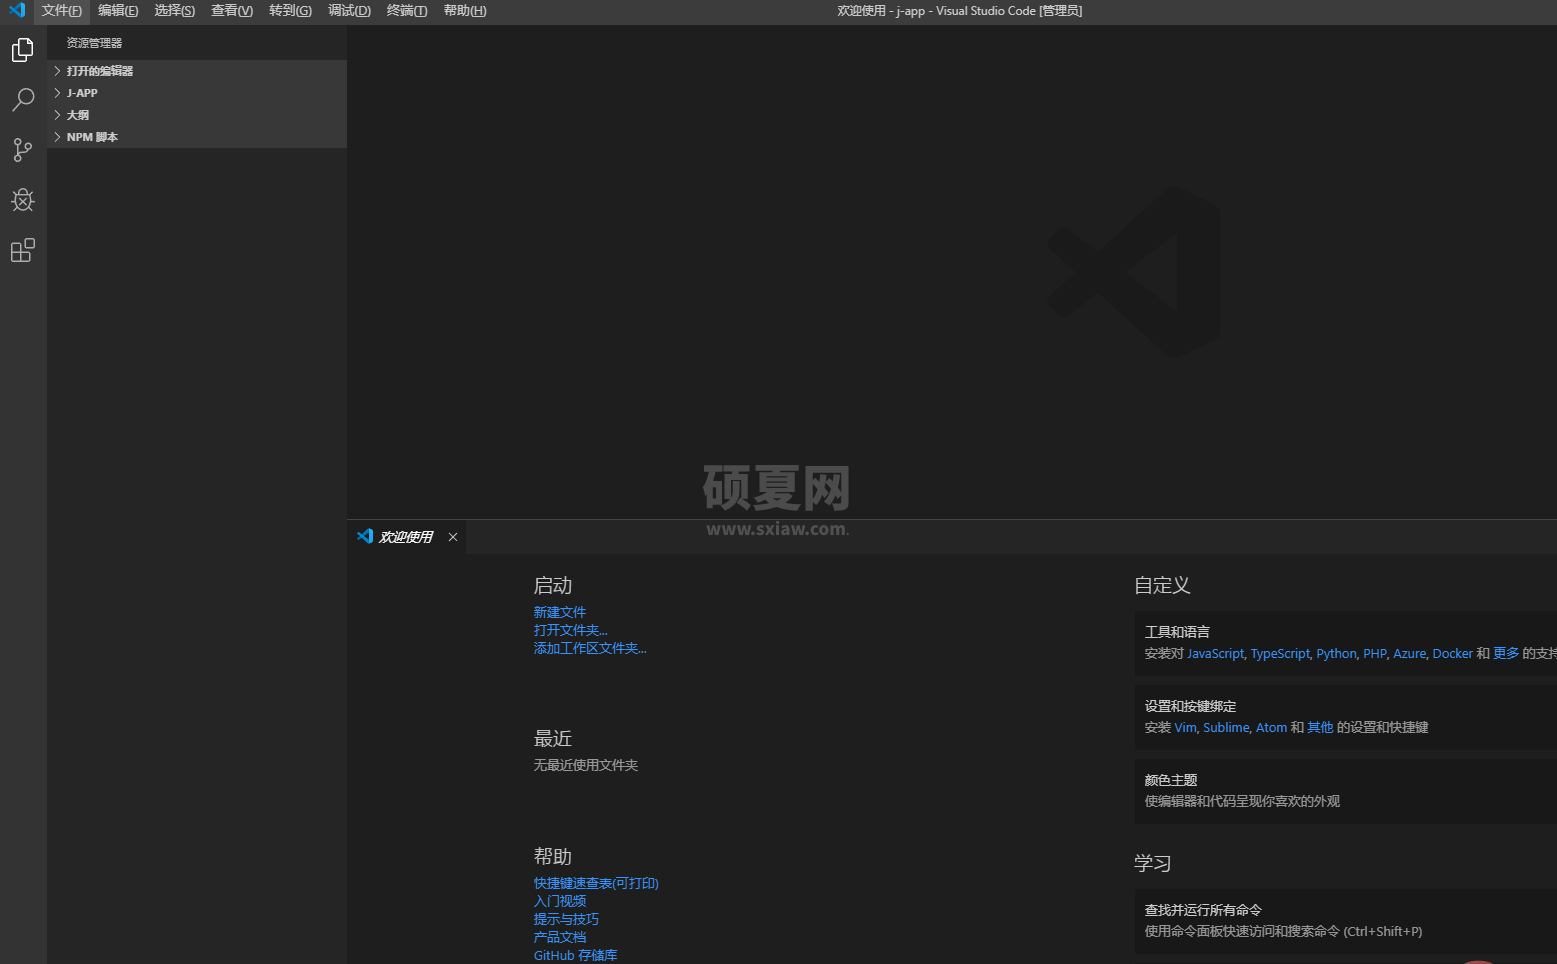Viewport: 1557px width, 964px height.
Task: Open the 快捷键速查表(可打印) link
Action: click(x=596, y=883)
